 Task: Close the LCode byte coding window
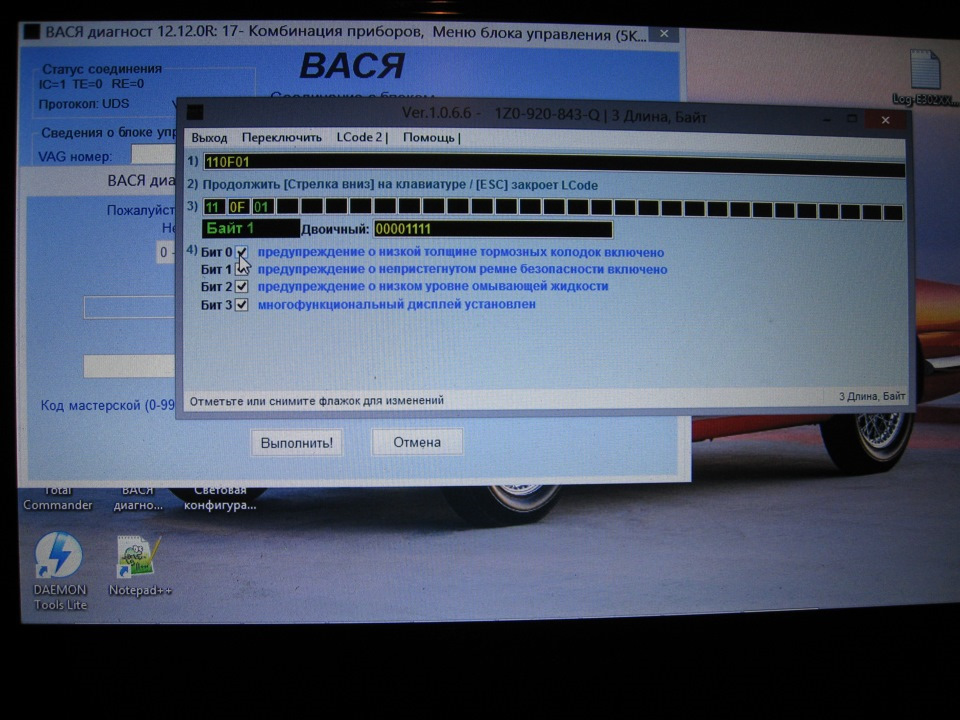[x=885, y=118]
